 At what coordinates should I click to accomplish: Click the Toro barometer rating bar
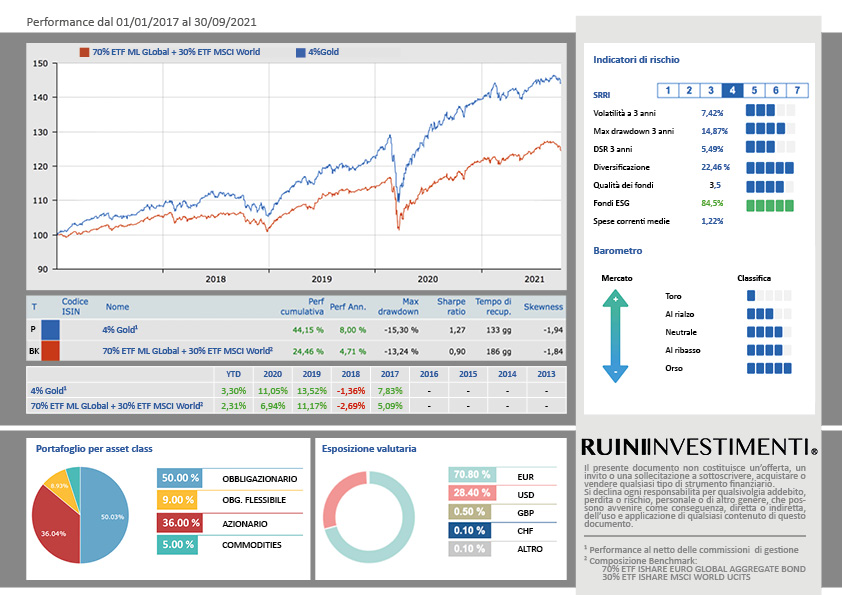(x=769, y=295)
